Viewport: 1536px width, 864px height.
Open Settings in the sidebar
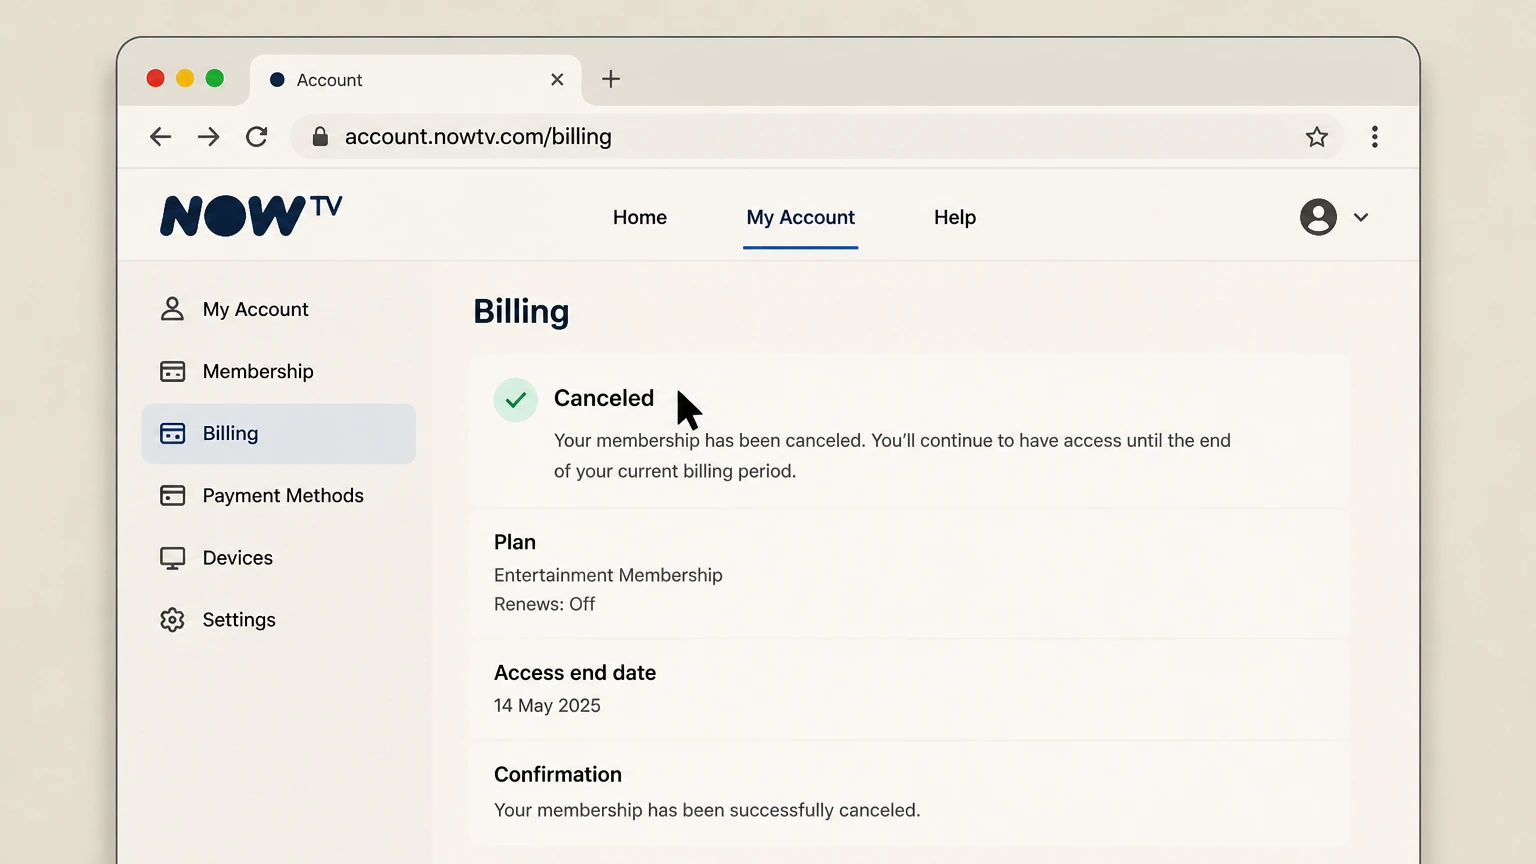tap(278, 619)
